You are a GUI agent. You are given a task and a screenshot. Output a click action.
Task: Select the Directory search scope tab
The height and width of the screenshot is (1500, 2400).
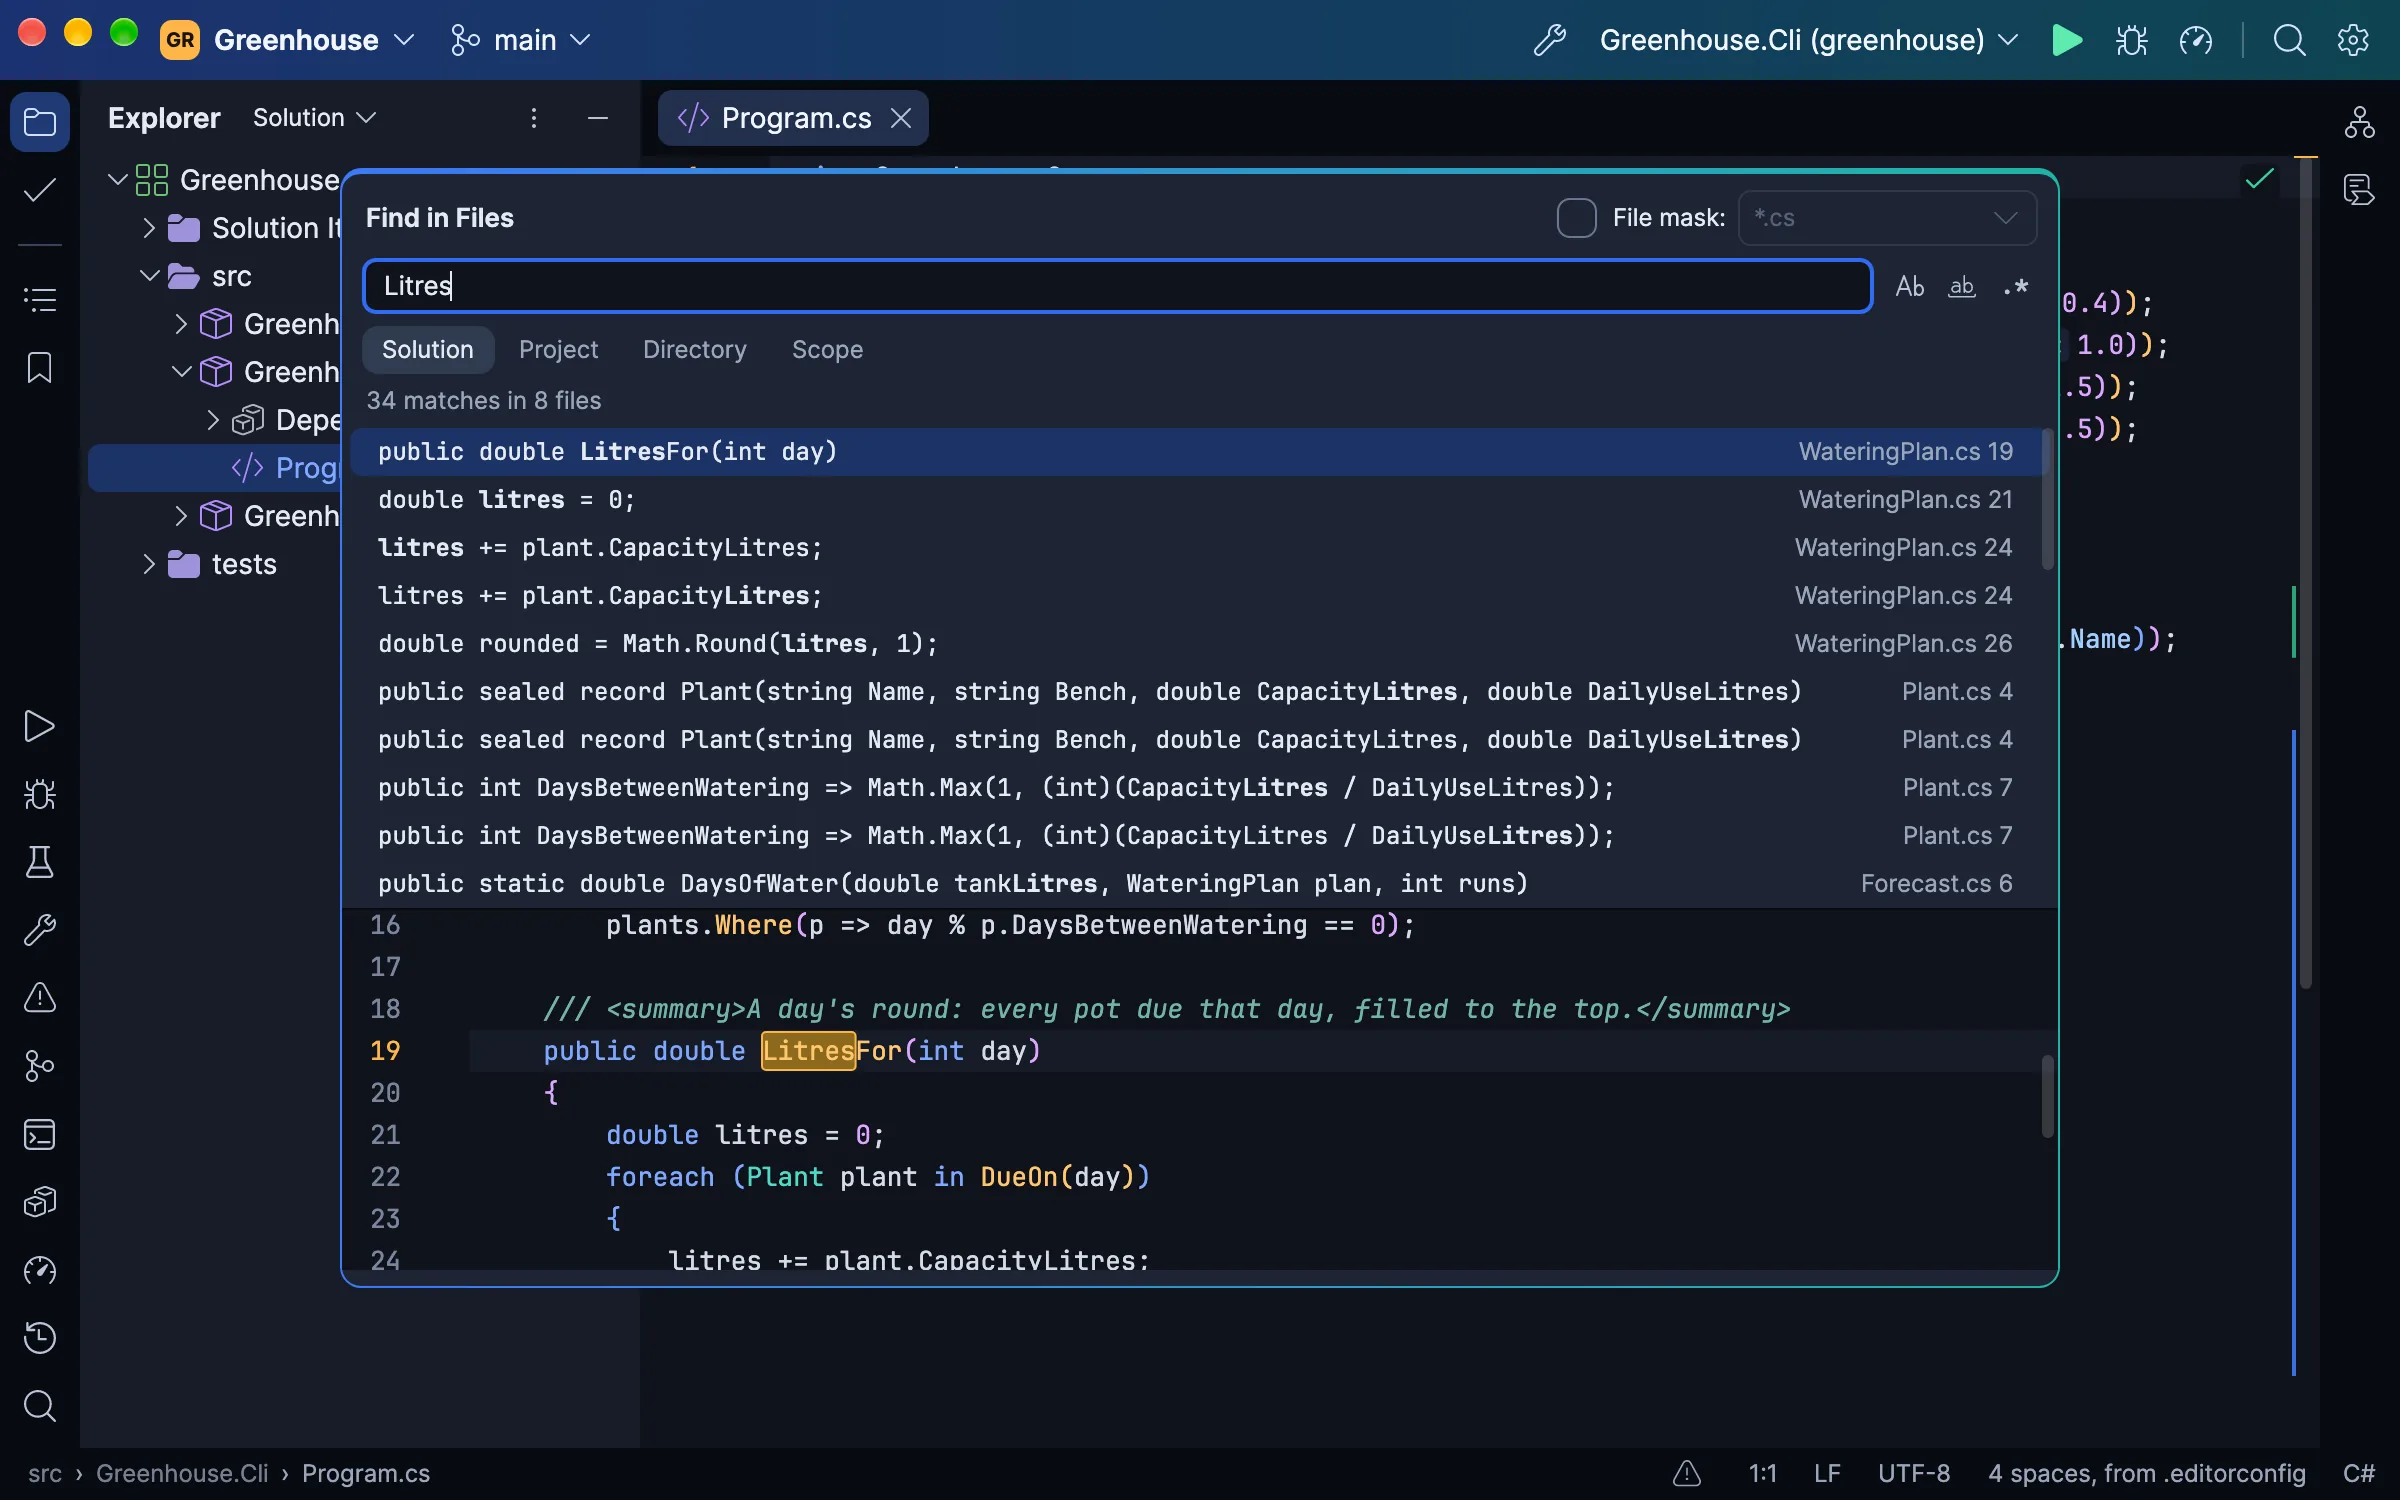pos(694,350)
